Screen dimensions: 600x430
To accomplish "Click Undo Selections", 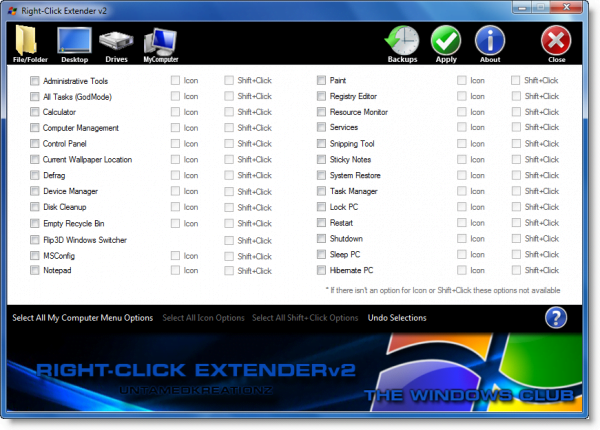I will 397,318.
